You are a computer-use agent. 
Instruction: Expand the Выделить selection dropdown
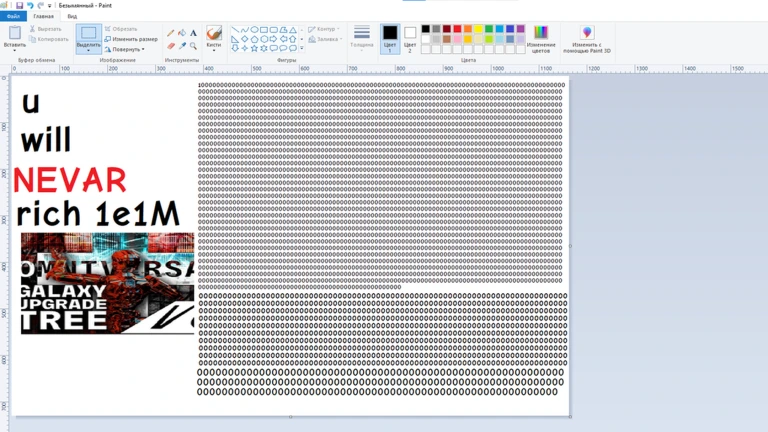(88, 50)
